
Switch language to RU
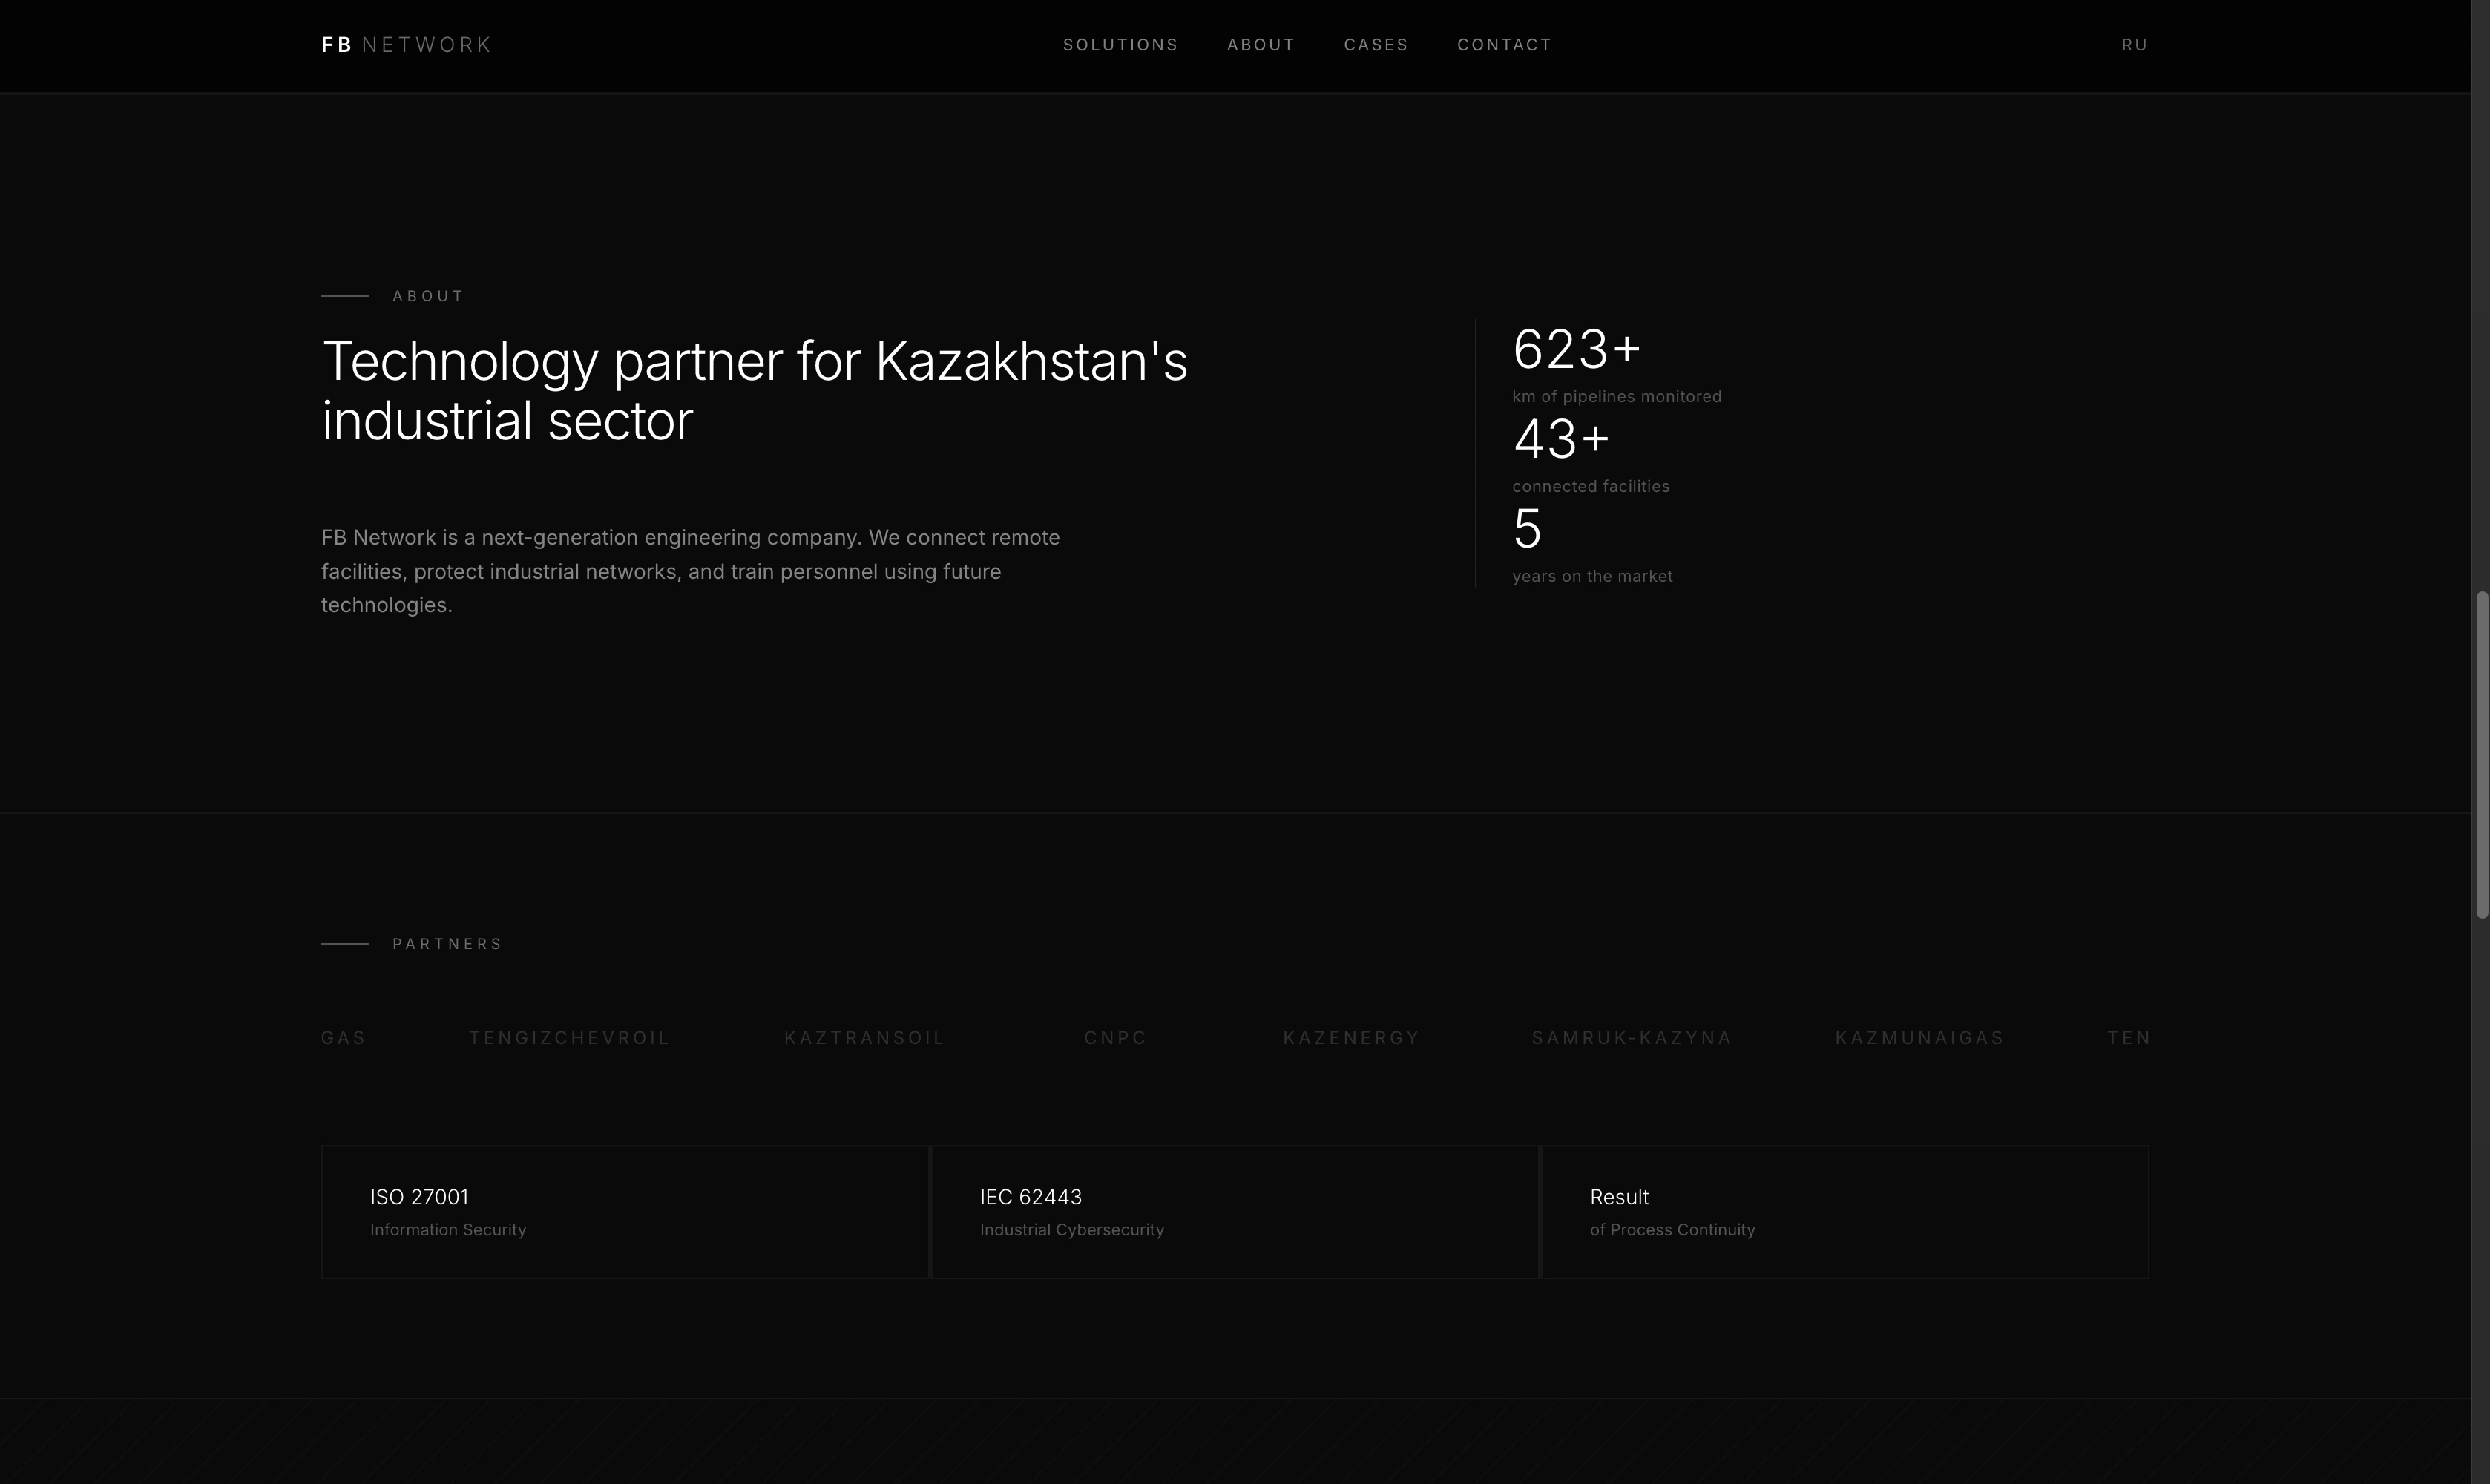2135,45
